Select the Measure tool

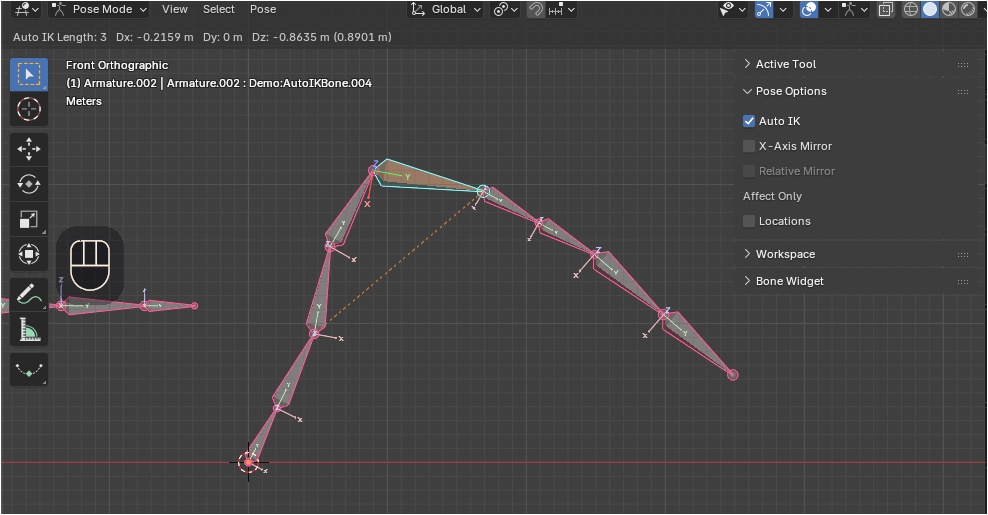click(x=29, y=330)
